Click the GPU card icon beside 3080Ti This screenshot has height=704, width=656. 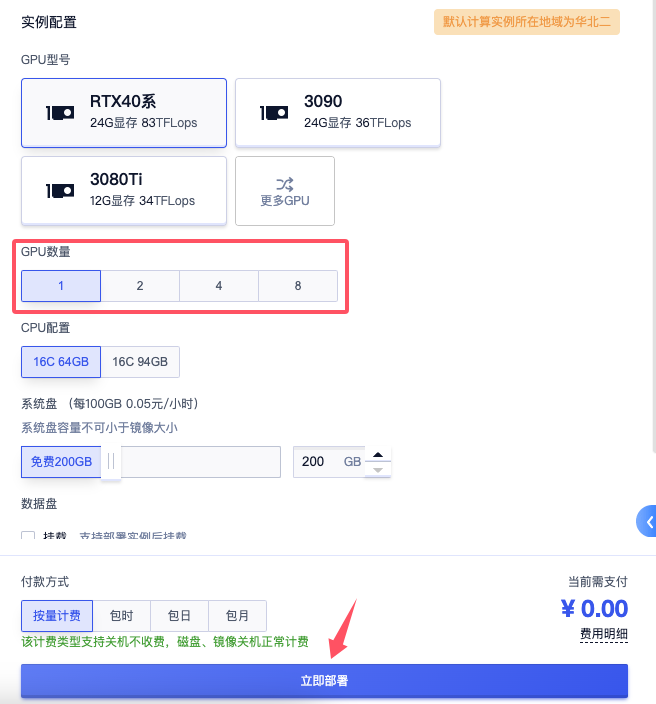coord(60,191)
